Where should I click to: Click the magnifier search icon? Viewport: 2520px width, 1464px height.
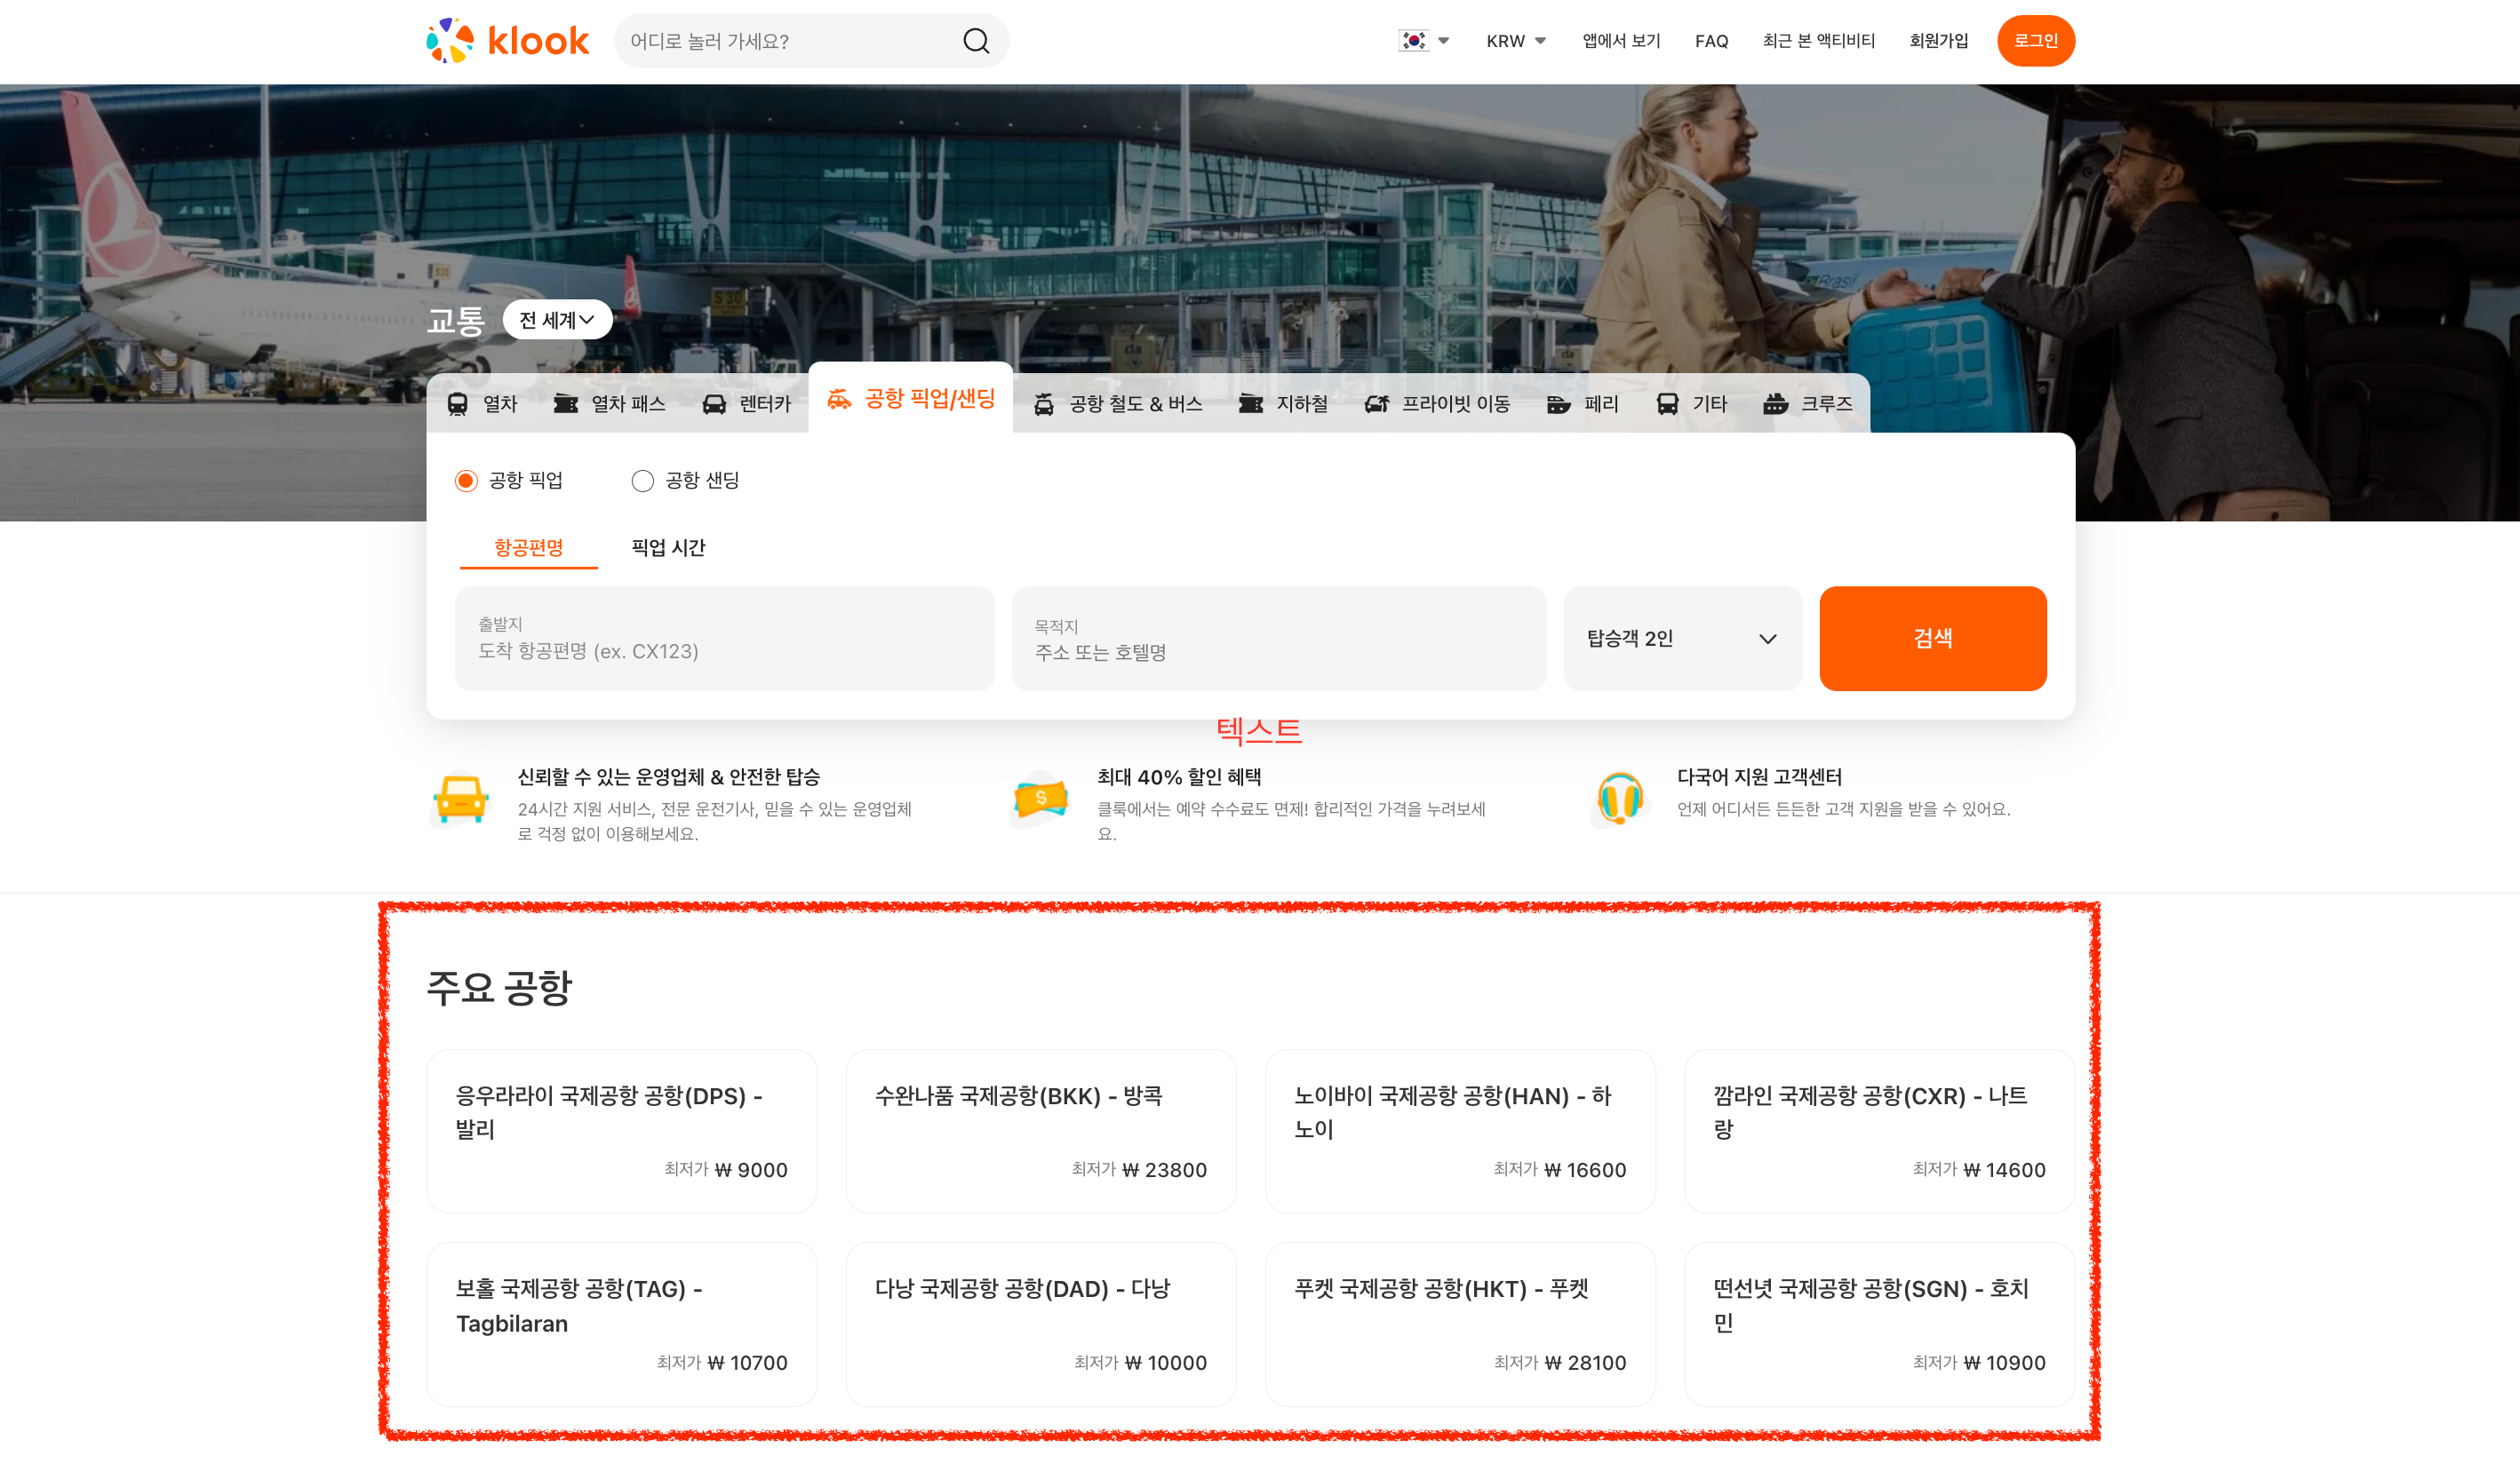click(976, 41)
